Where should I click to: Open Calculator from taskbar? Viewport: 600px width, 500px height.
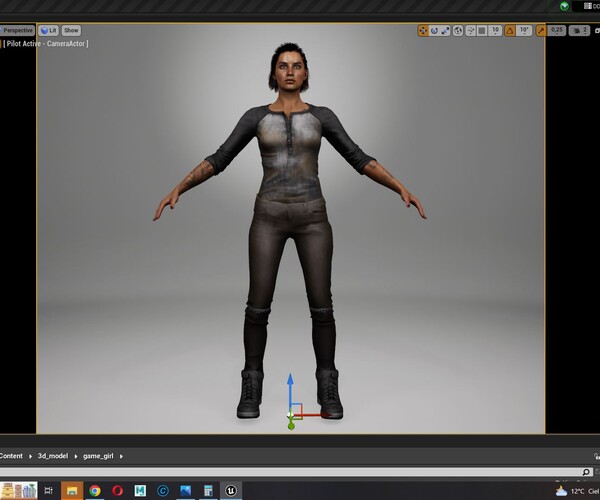tap(208, 490)
